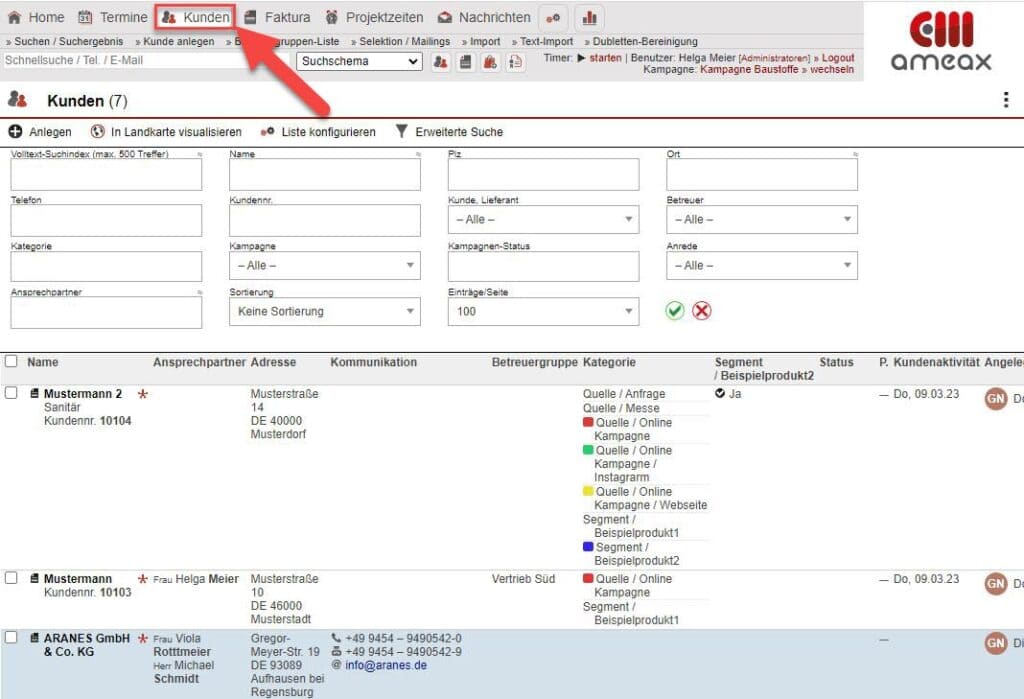
Task: Click the contacts icon next to the Suchschema dropdown
Action: (441, 62)
